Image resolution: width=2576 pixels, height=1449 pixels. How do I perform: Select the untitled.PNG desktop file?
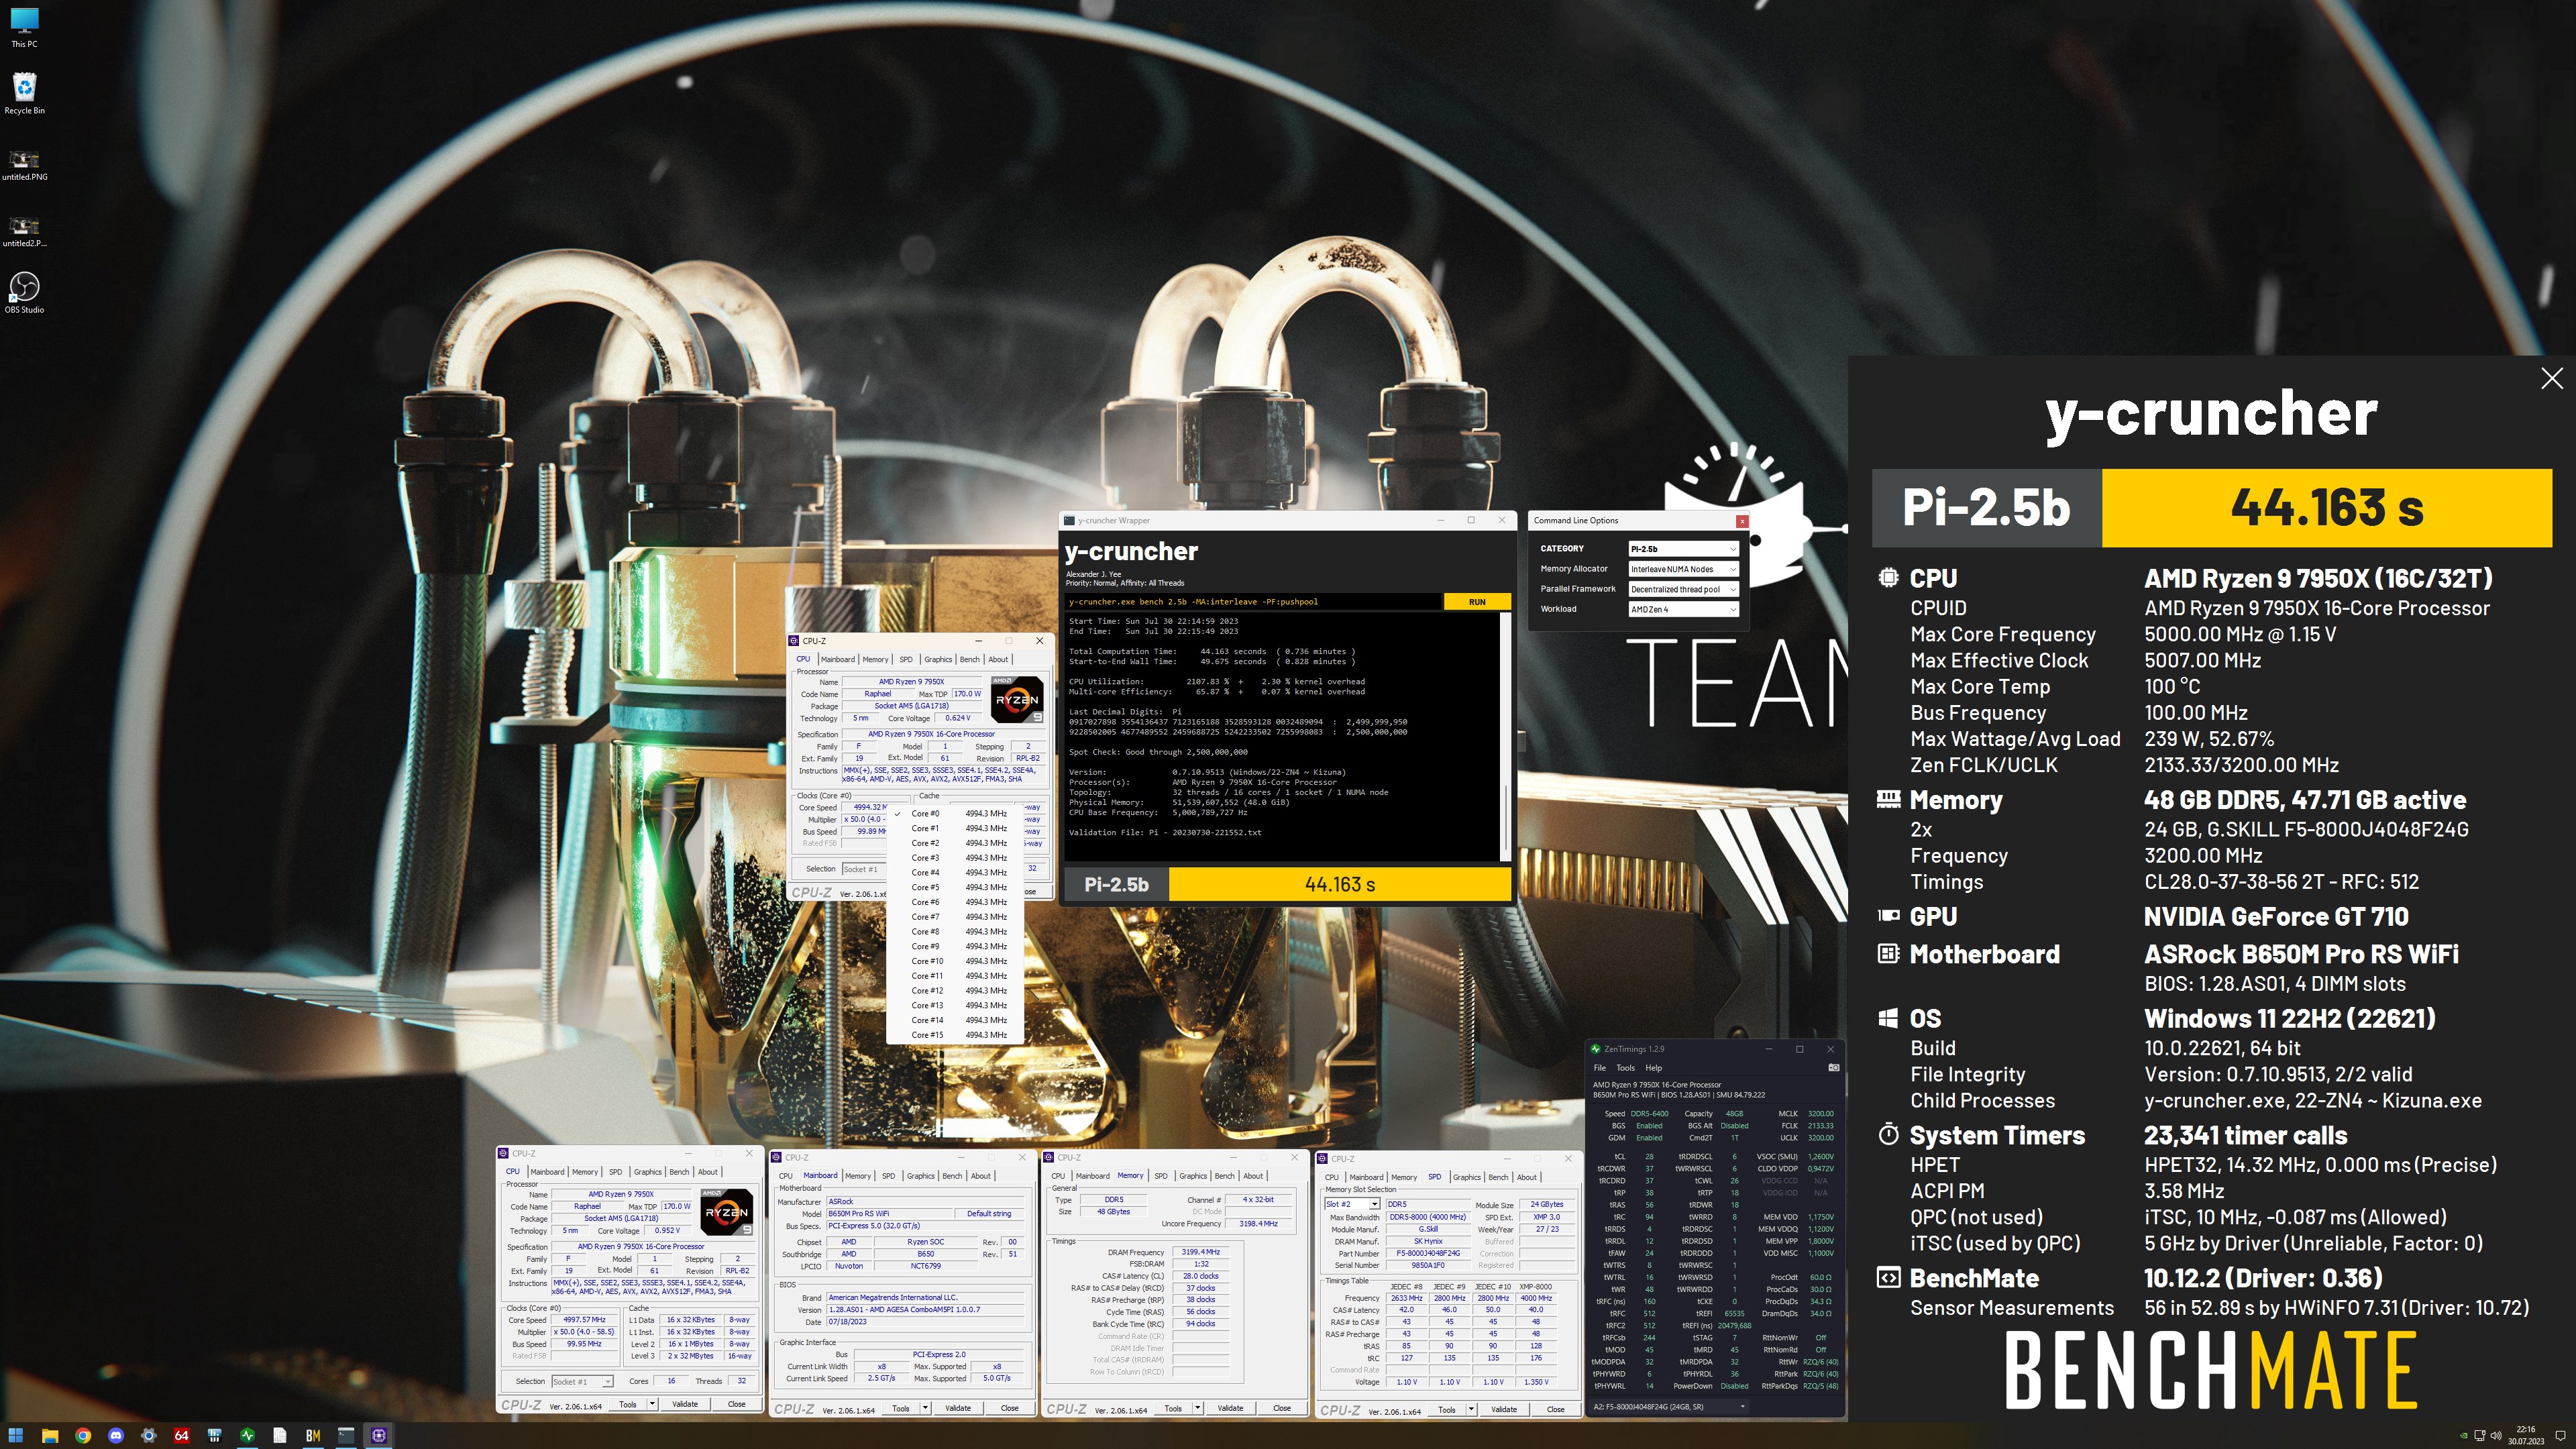pyautogui.click(x=24, y=165)
